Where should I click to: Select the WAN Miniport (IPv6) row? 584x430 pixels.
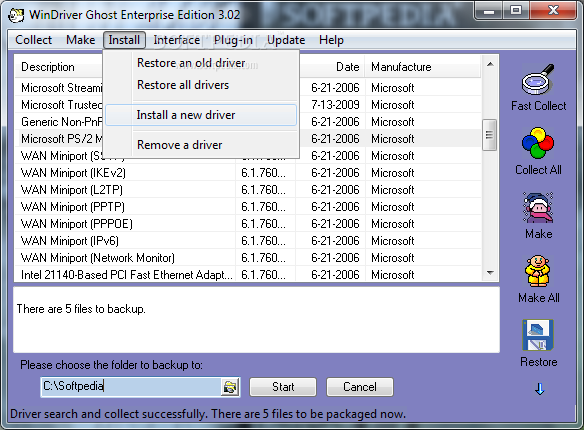tap(248, 241)
